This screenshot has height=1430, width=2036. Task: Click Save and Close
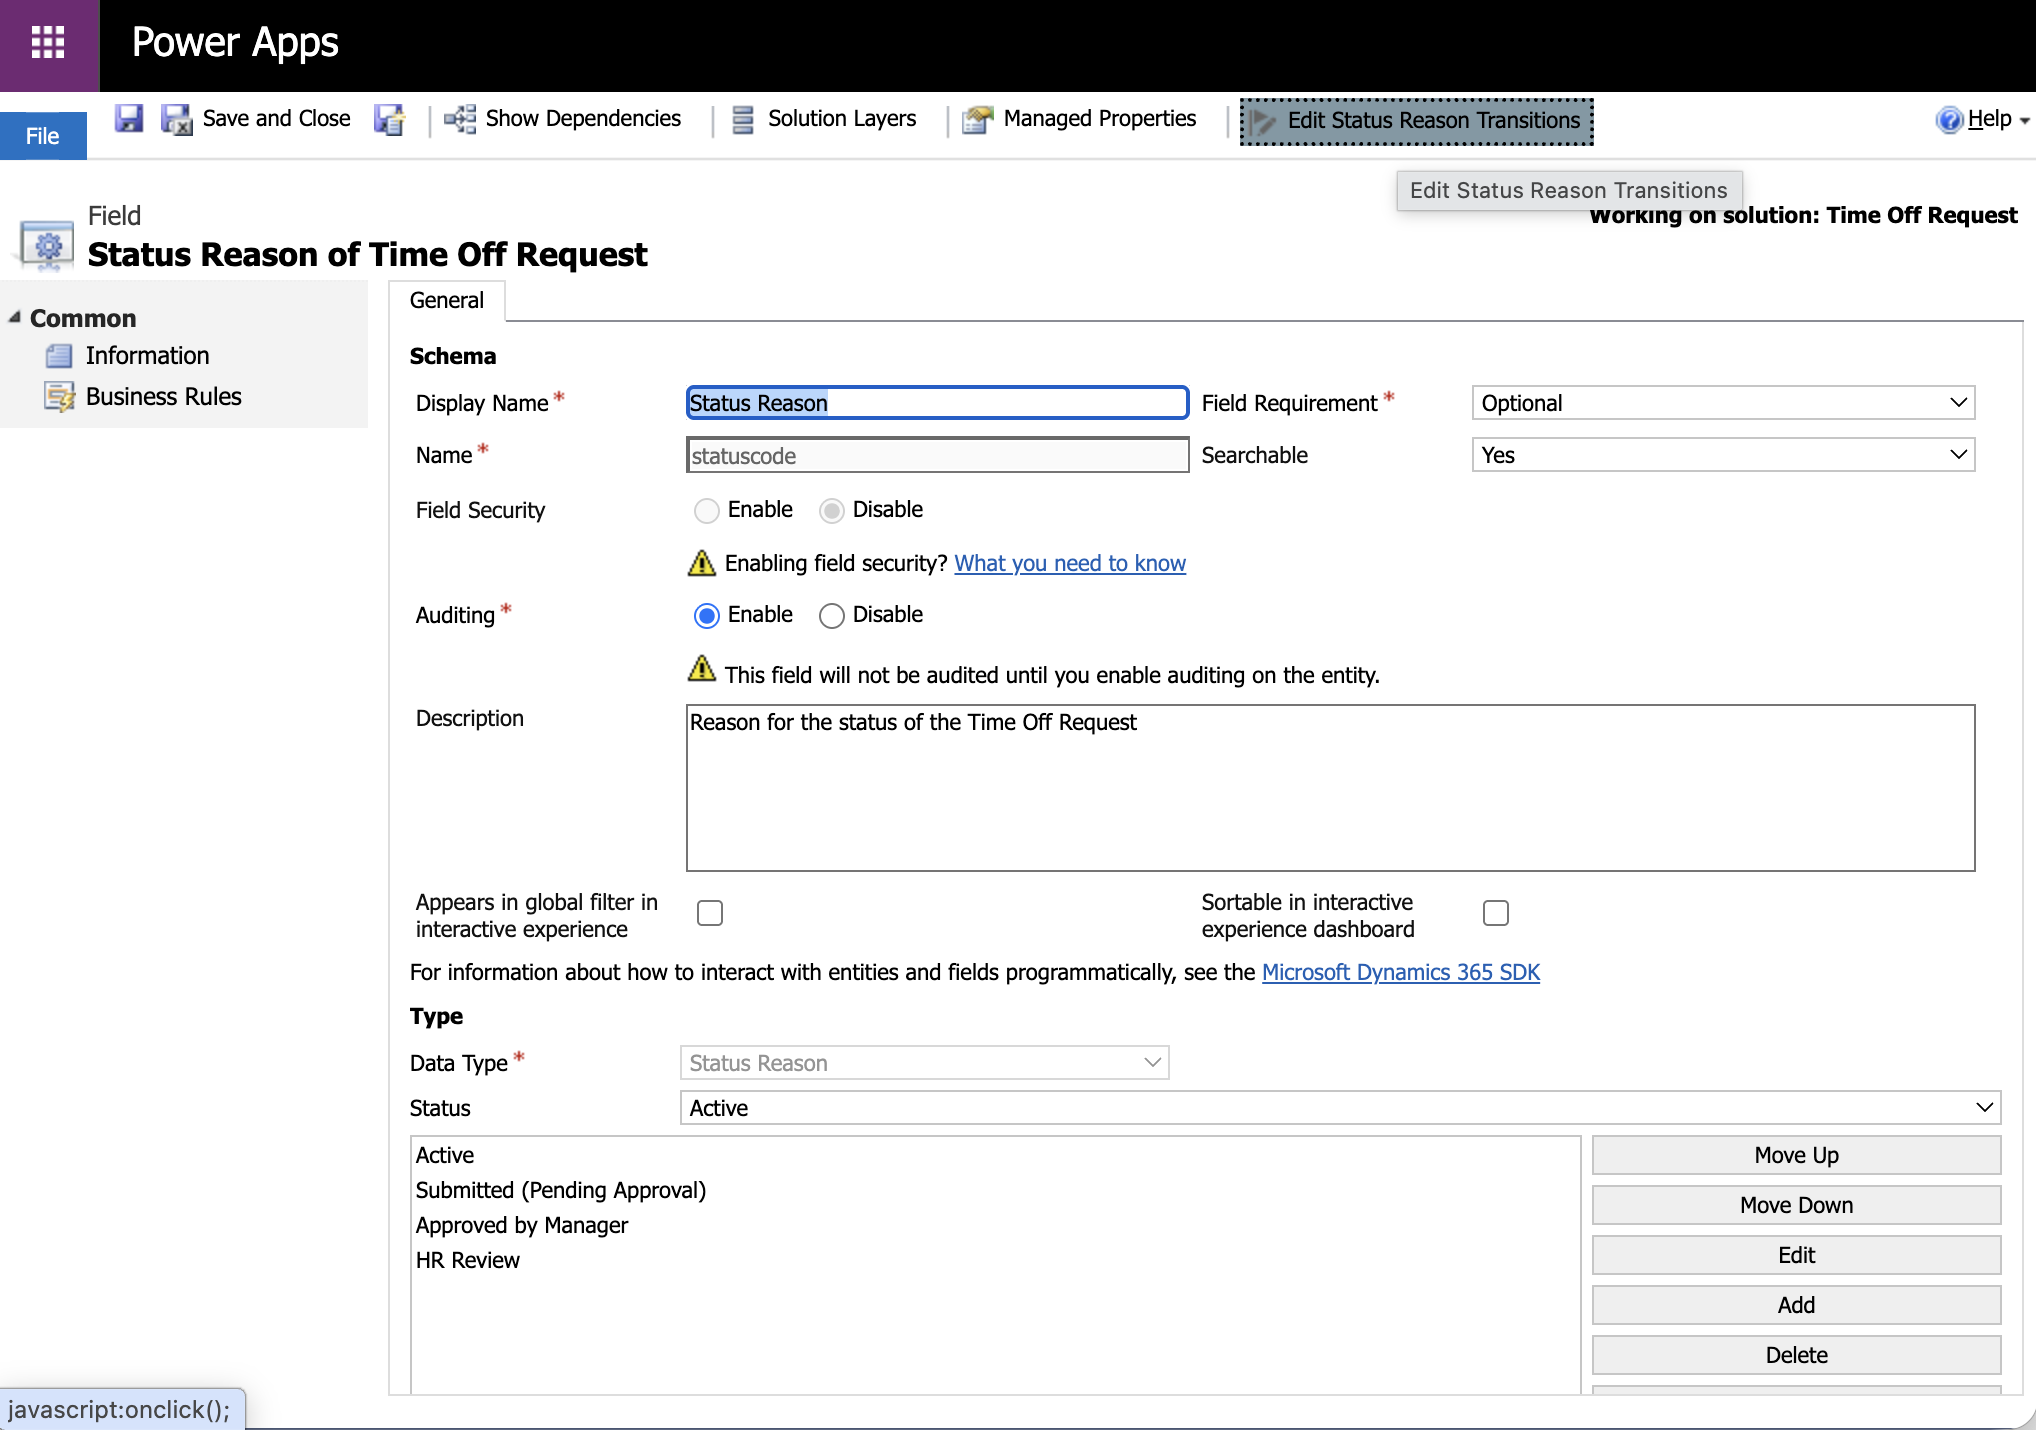pos(277,119)
